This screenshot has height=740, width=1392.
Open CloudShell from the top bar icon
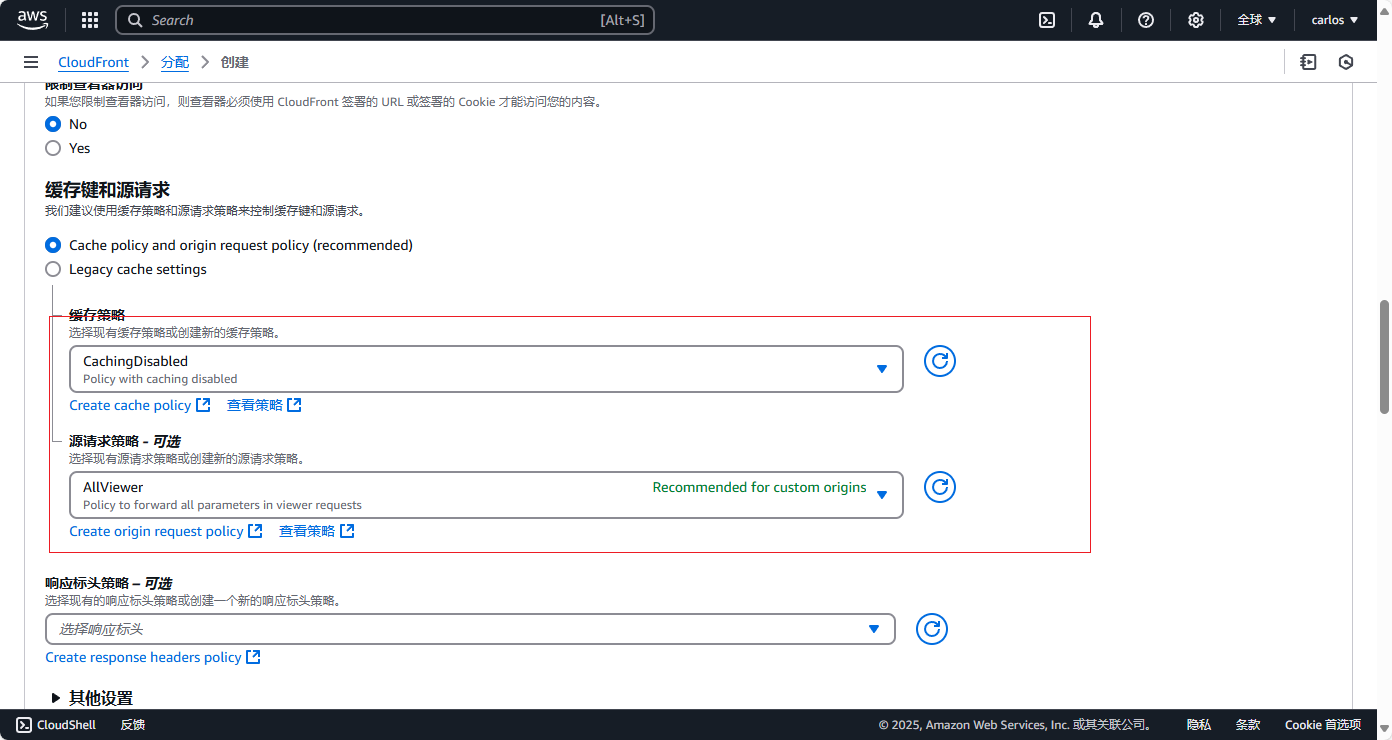click(1047, 20)
